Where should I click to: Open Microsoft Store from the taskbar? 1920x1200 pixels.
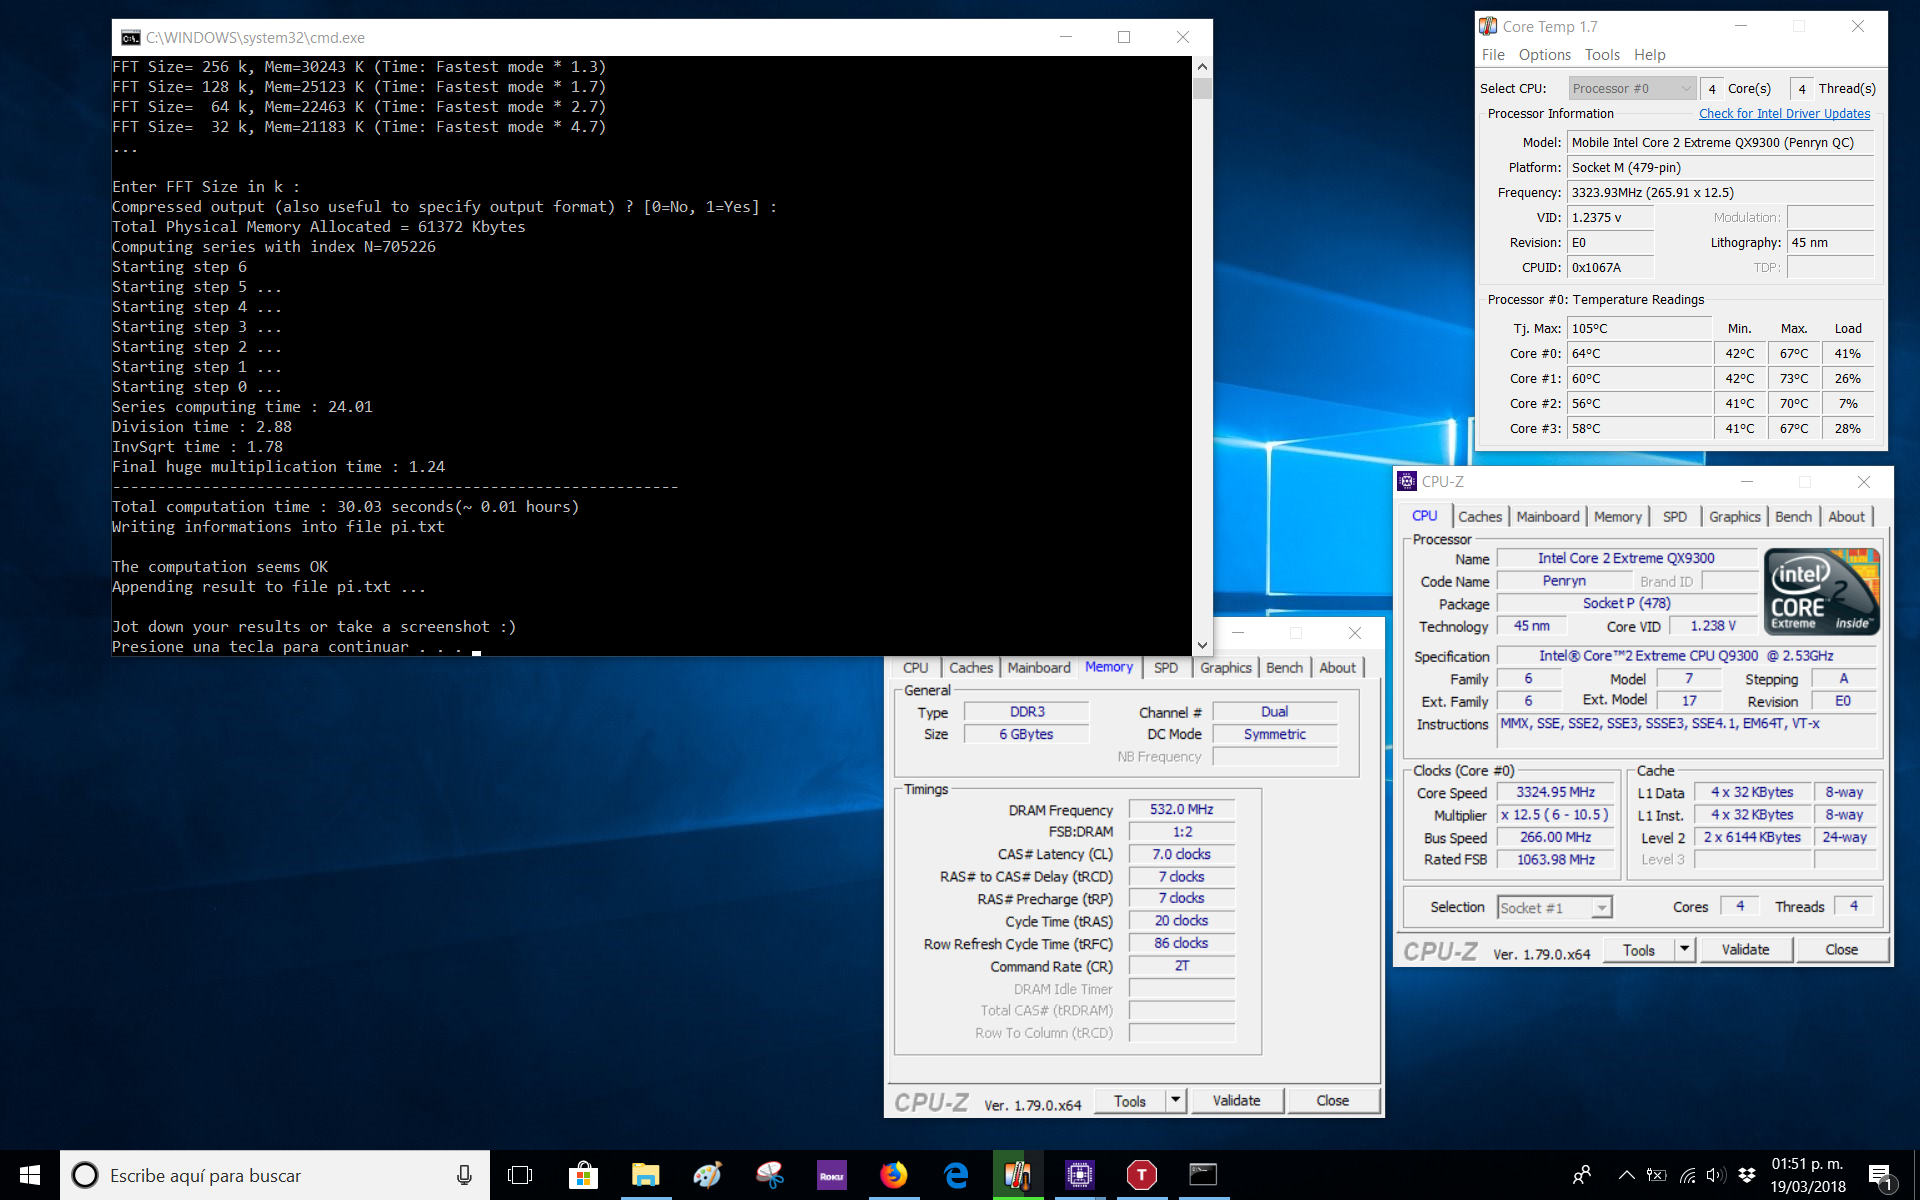click(x=583, y=1175)
